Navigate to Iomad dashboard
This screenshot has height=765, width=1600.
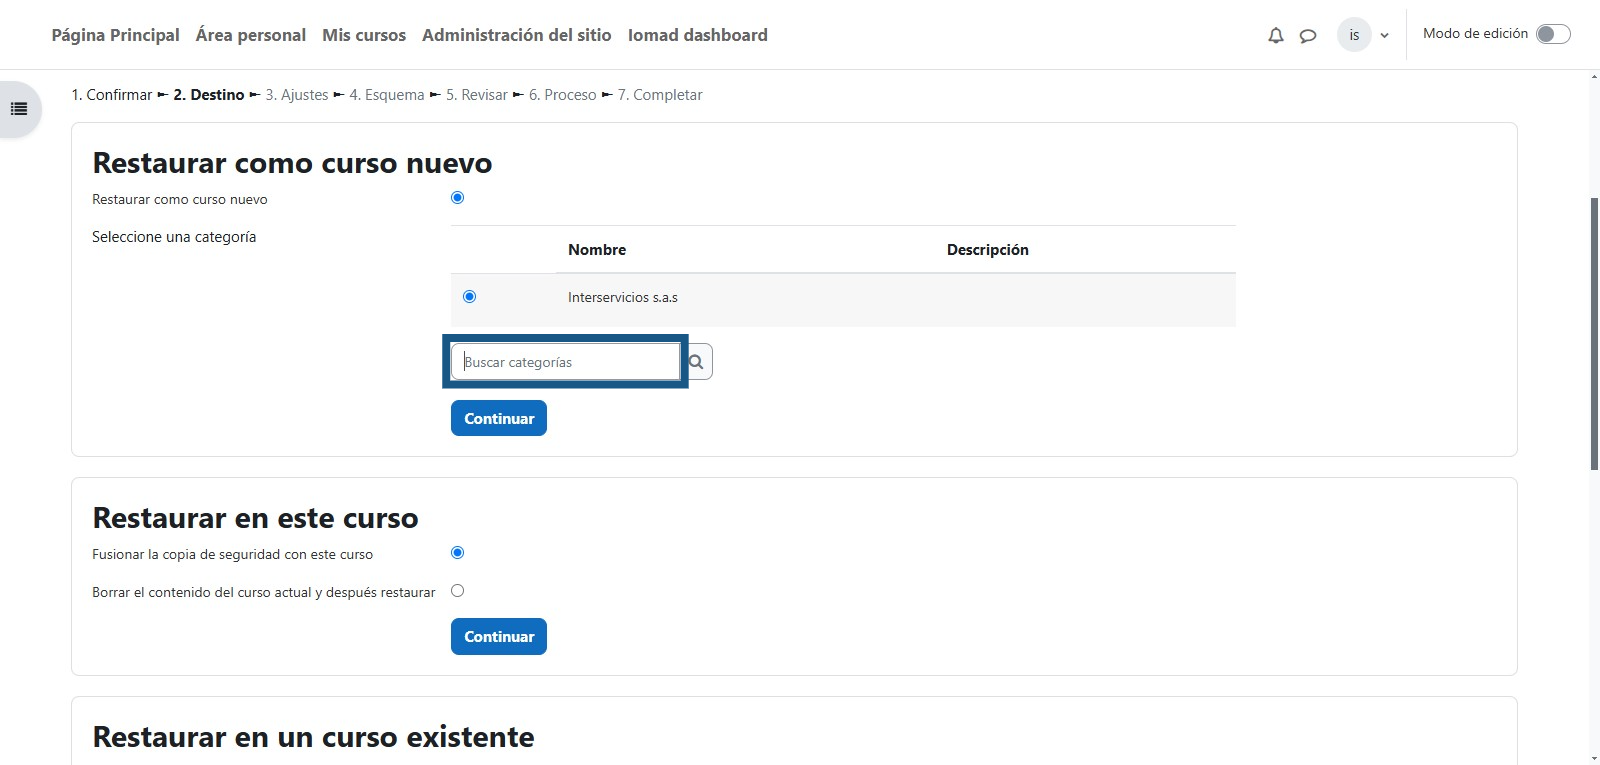(697, 35)
